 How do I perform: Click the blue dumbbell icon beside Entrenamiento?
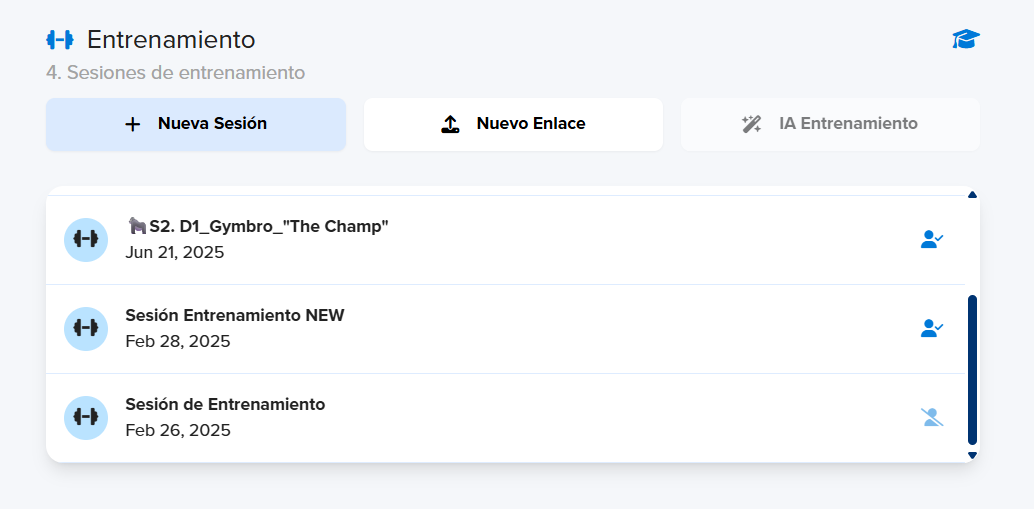tap(60, 40)
